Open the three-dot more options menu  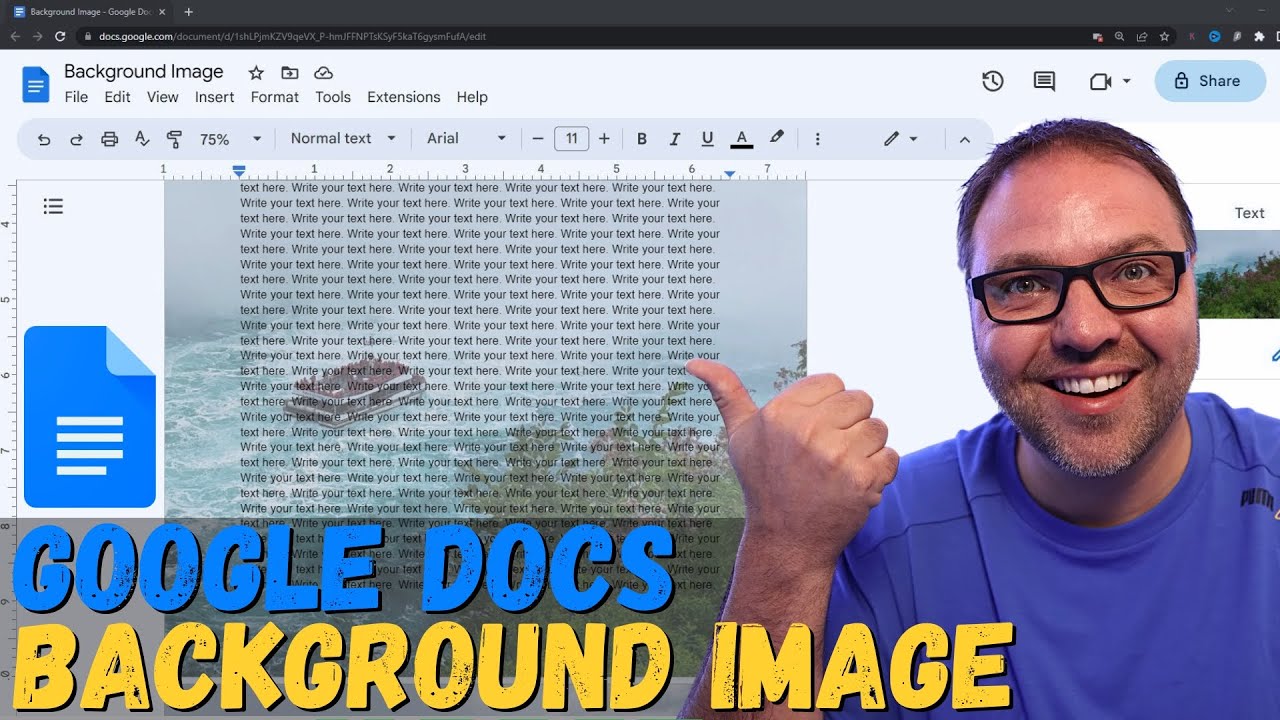coord(817,139)
